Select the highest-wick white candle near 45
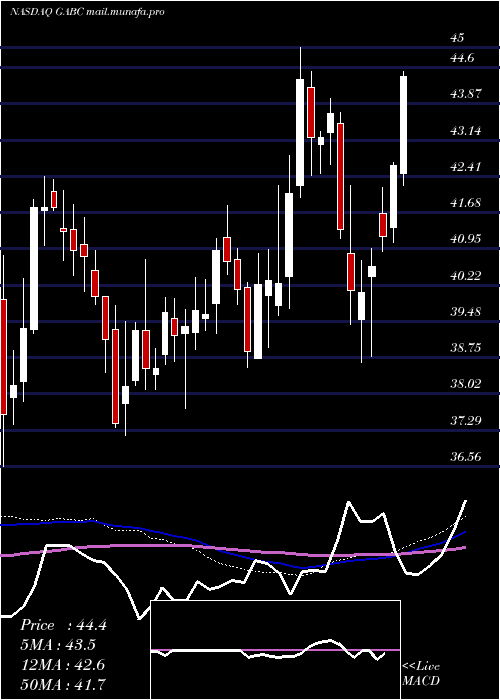 (300, 122)
